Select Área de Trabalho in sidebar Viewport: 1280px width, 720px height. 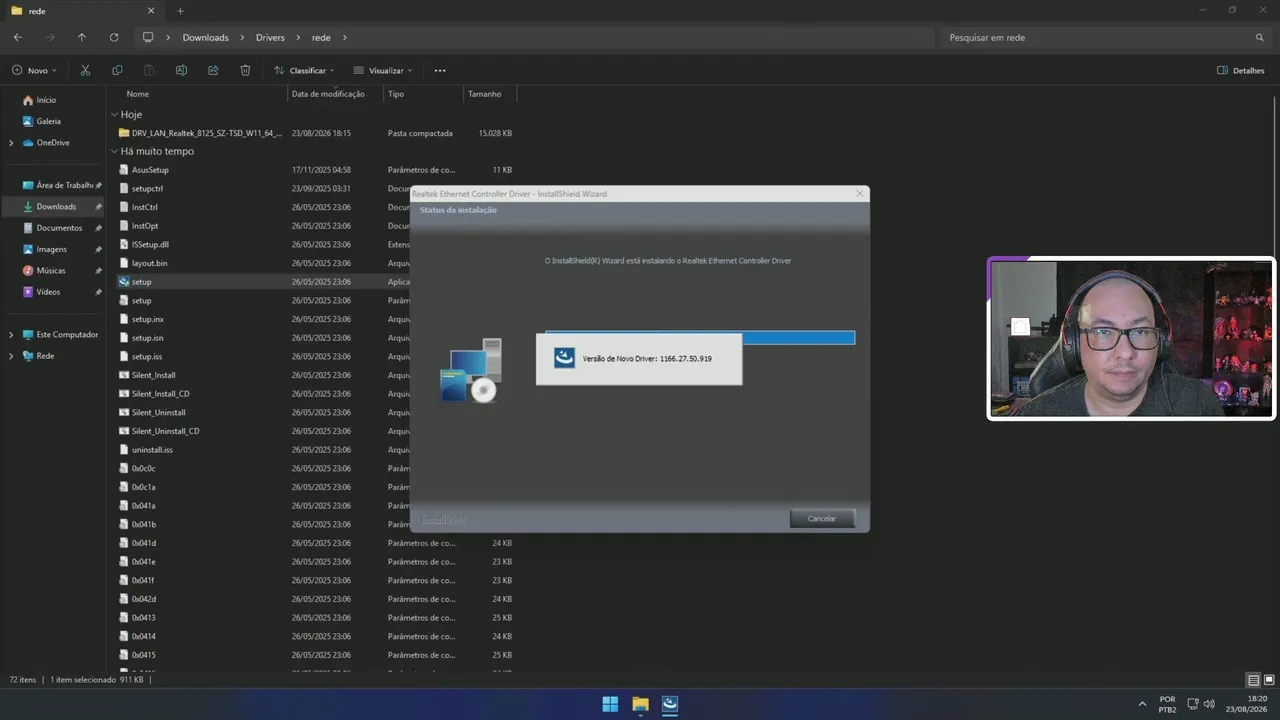click(x=57, y=185)
